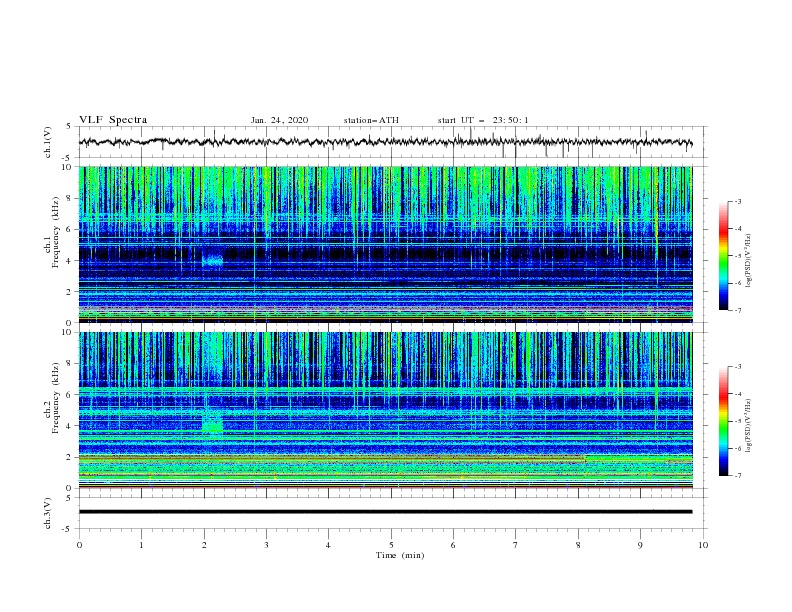This screenshot has height=612, width=792.
Task: Click the "VLF Spectra" plot title
Action: pos(113,120)
